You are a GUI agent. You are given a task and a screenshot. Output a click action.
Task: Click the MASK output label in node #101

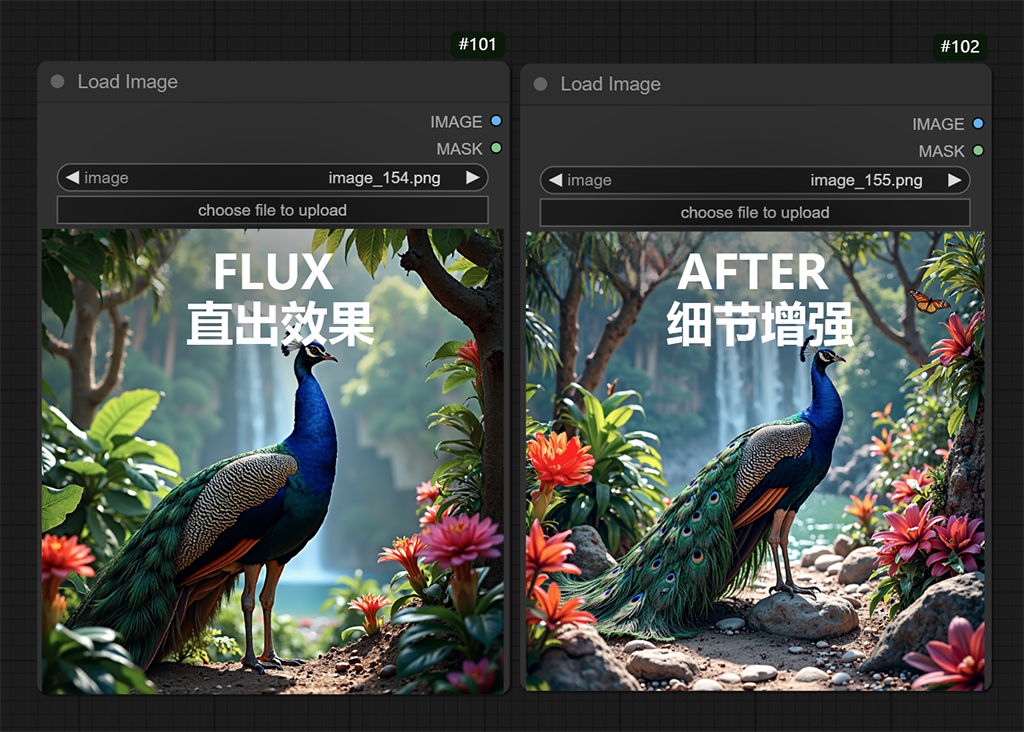point(459,150)
